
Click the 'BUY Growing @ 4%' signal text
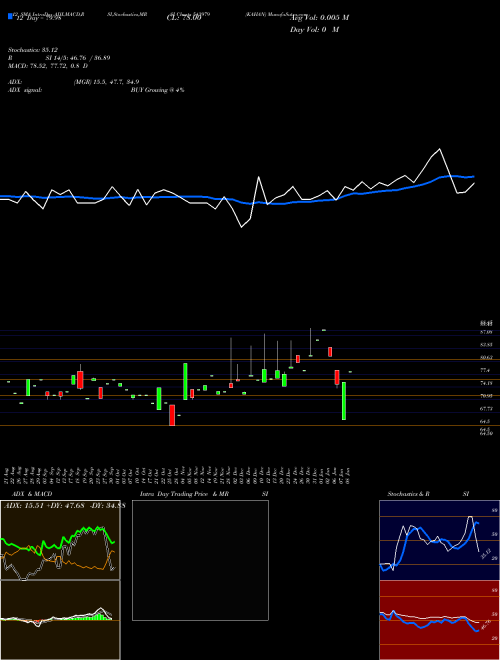click(x=157, y=90)
